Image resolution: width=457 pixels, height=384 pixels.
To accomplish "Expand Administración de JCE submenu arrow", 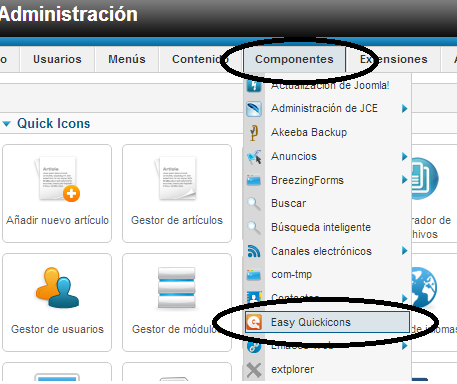I will click(x=404, y=108).
